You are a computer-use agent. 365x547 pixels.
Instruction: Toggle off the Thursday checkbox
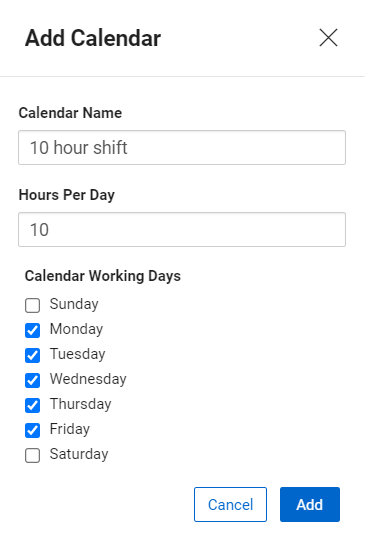pos(32,405)
